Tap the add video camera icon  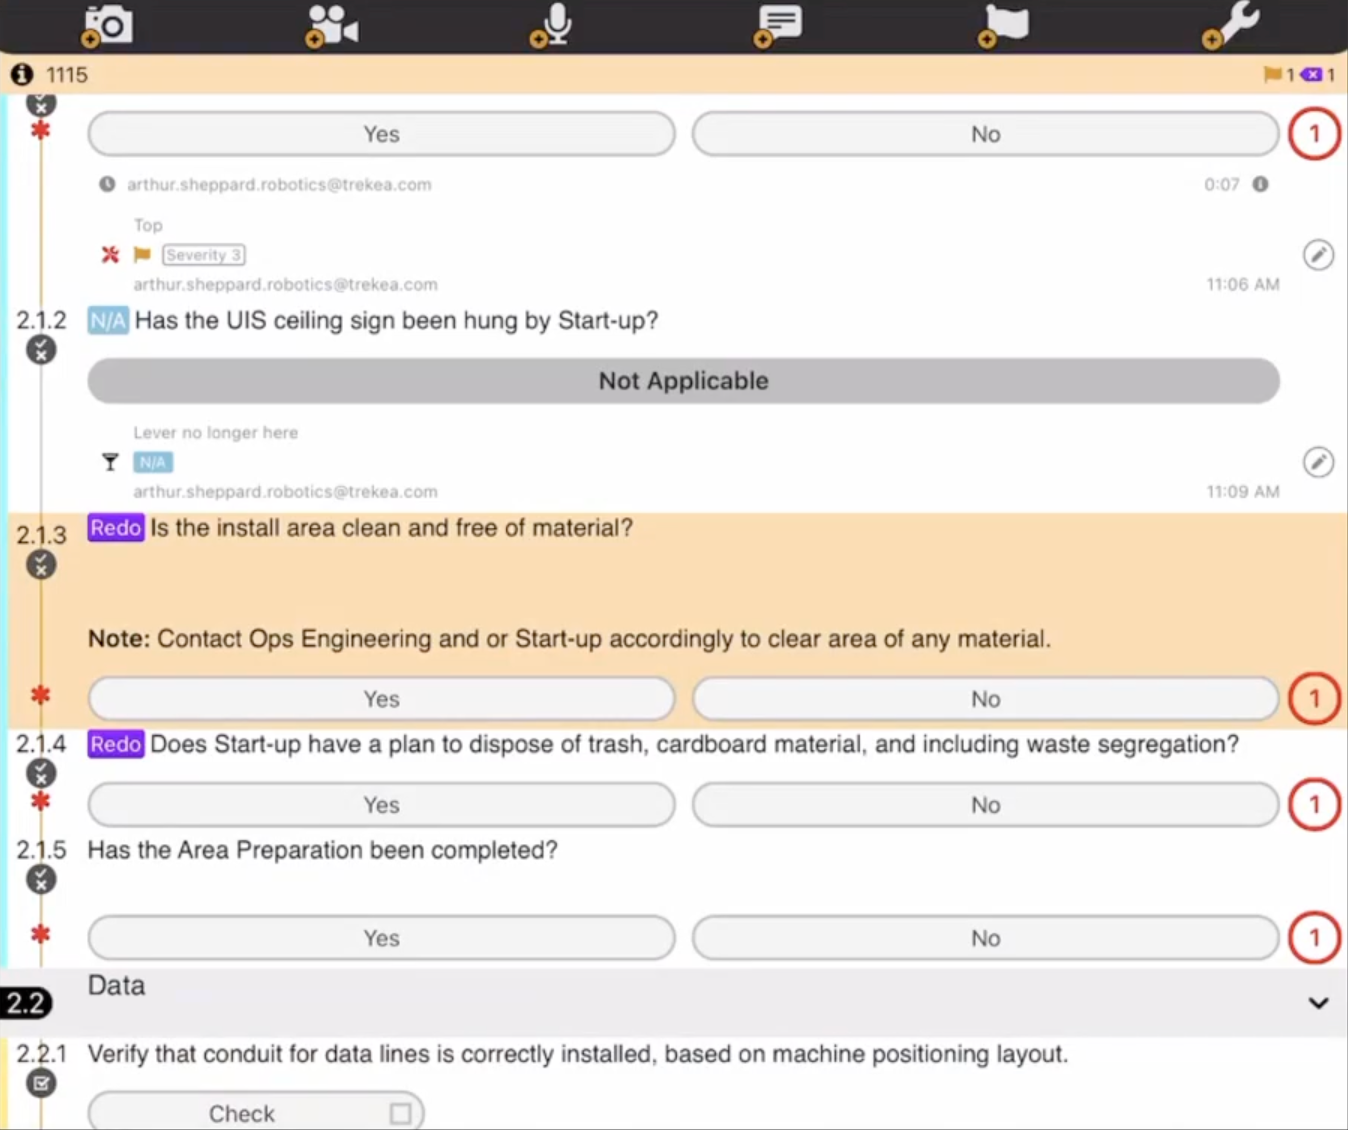pyautogui.click(x=332, y=25)
